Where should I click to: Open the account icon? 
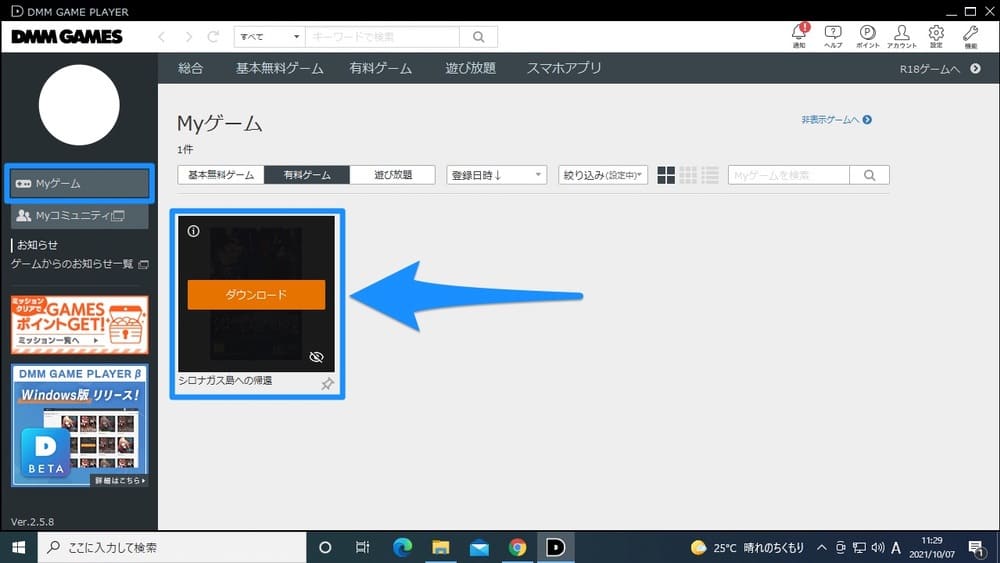point(901,34)
